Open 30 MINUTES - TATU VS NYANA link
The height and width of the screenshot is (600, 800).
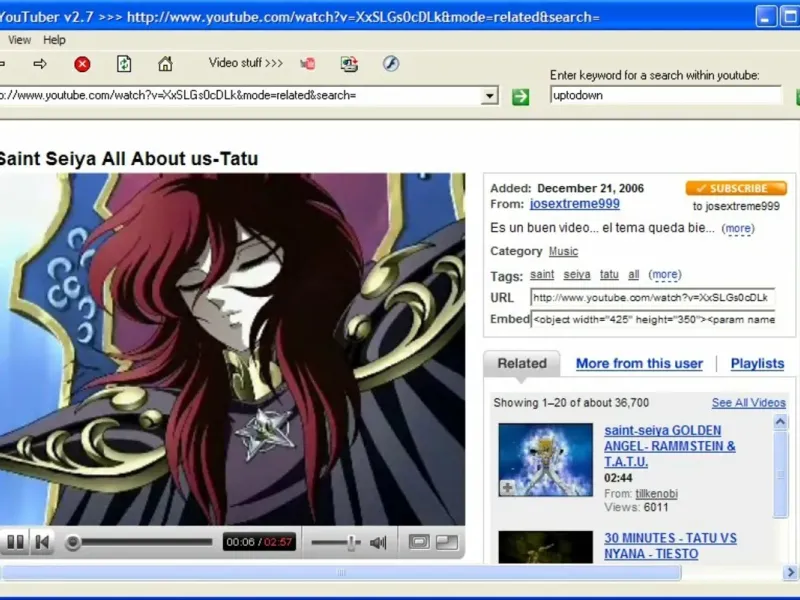tap(670, 546)
